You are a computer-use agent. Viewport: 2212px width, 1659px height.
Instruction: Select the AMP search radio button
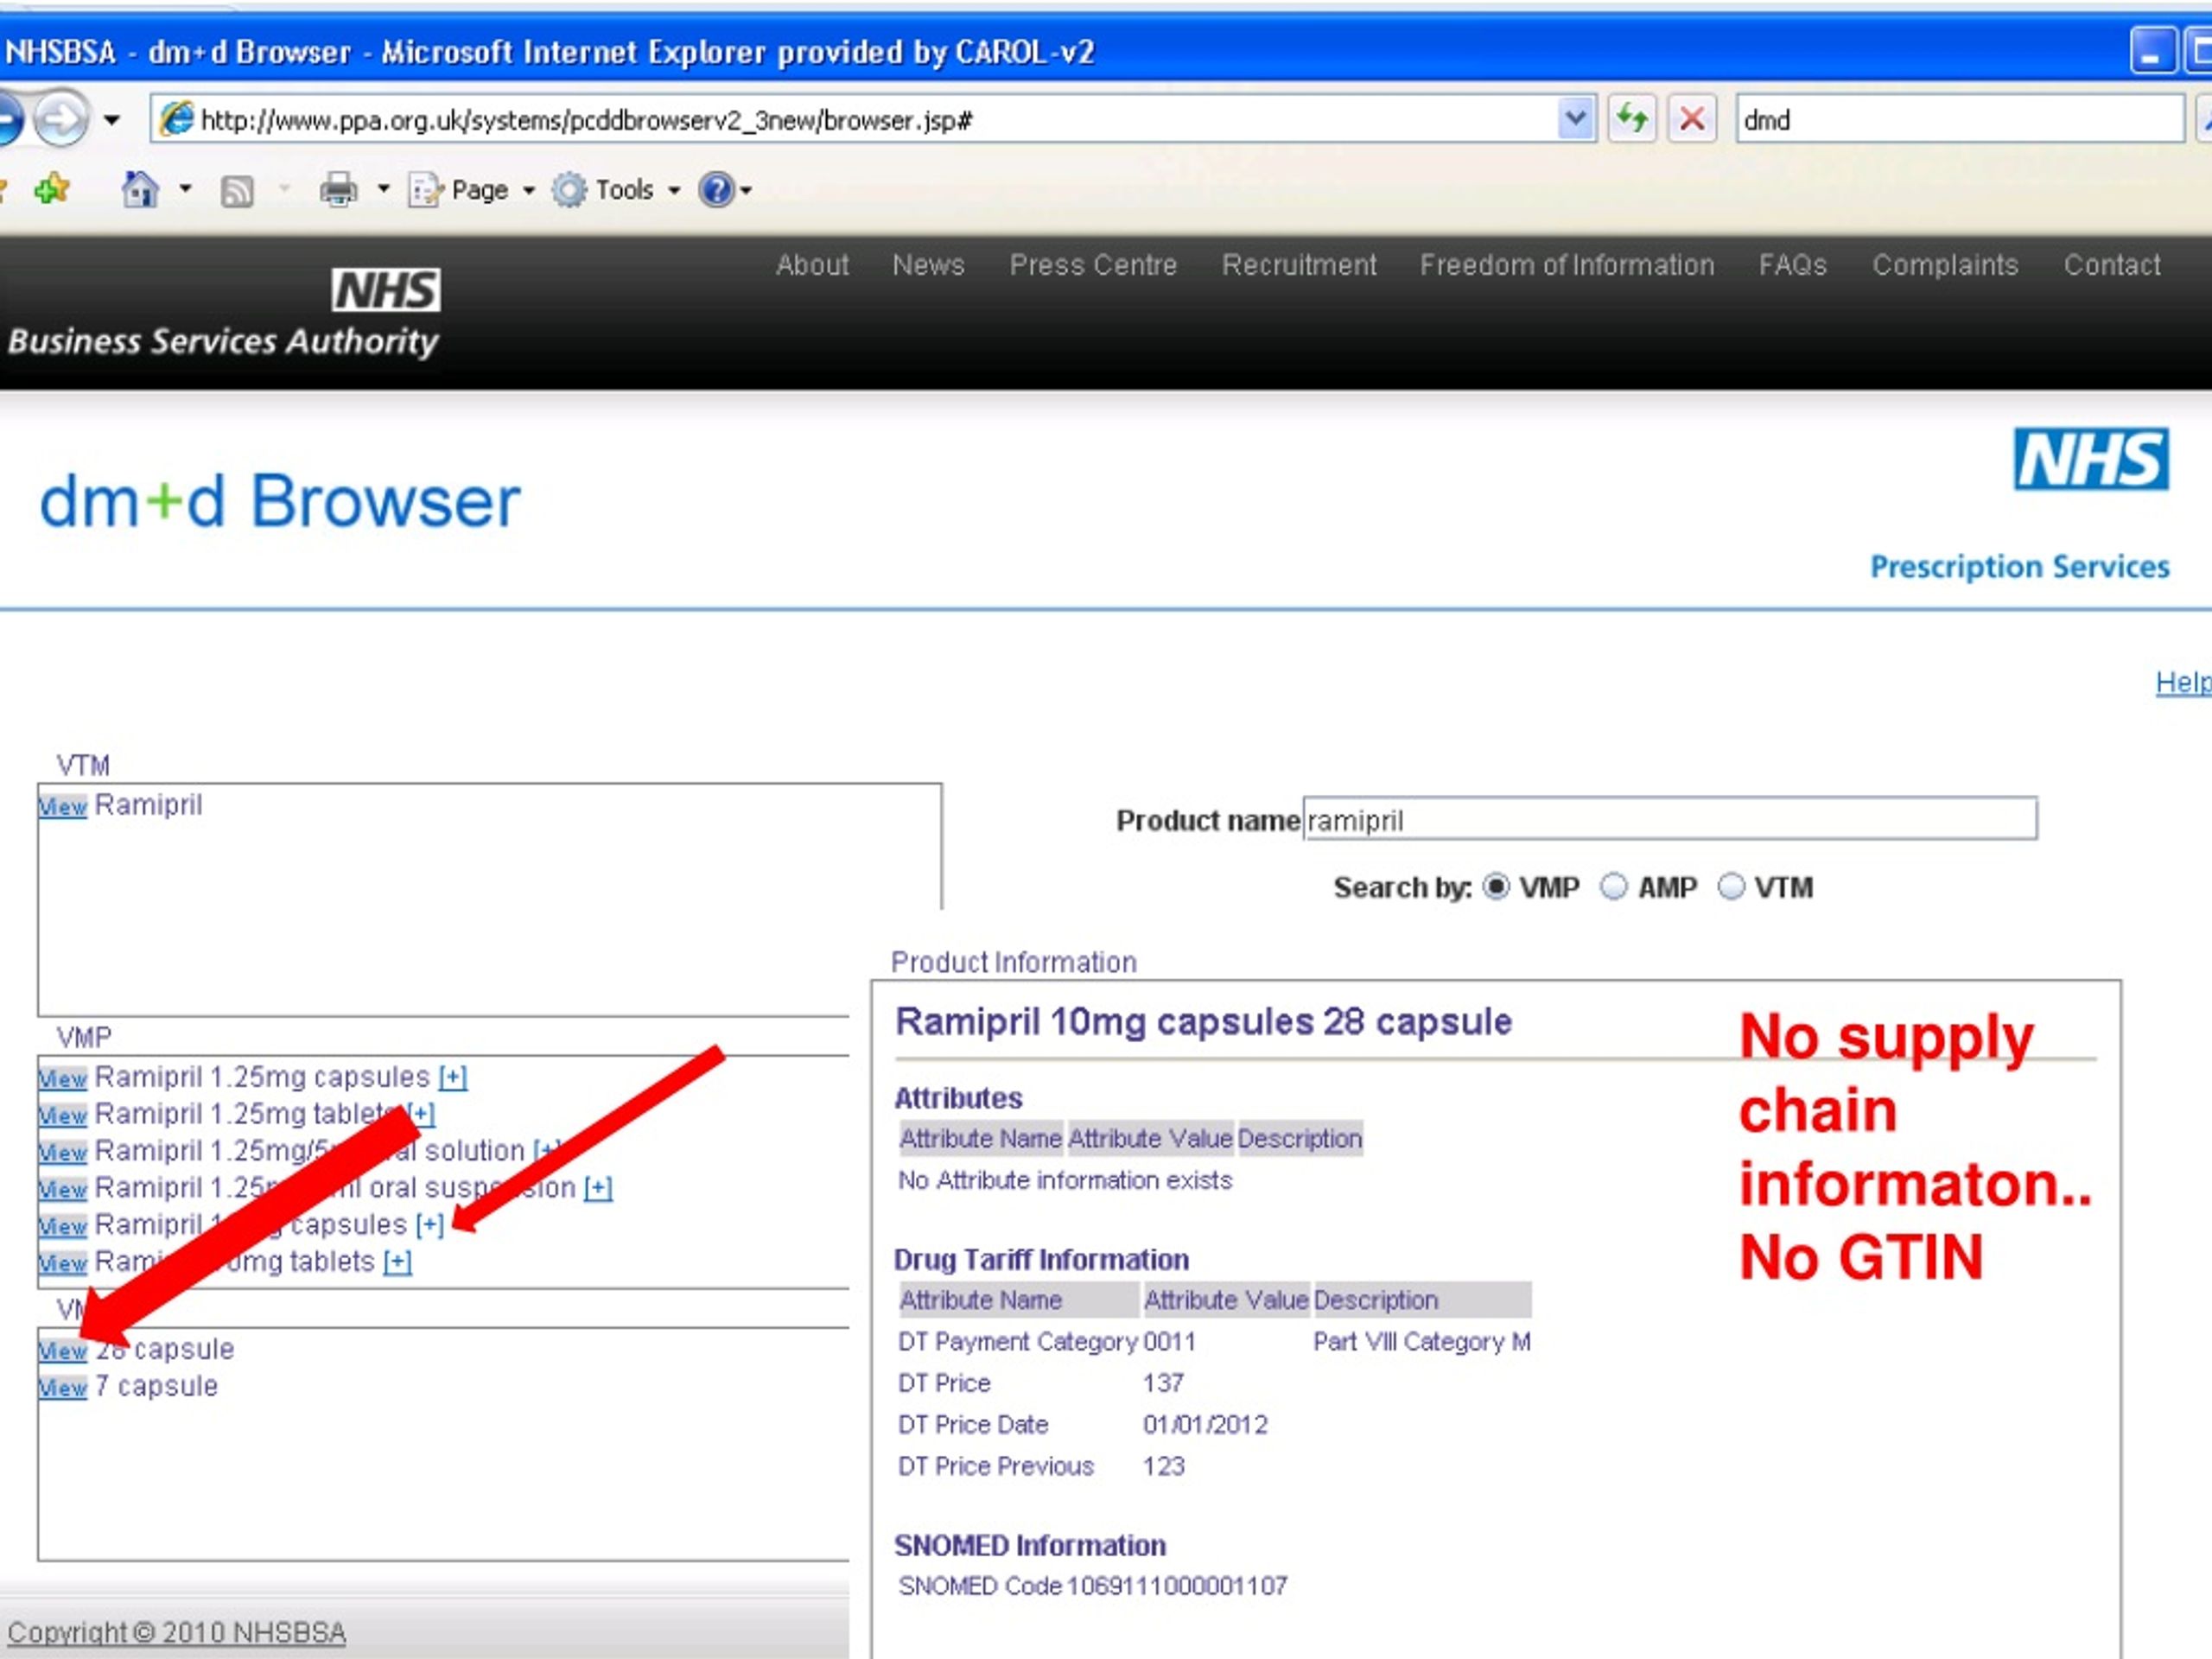click(x=1613, y=887)
